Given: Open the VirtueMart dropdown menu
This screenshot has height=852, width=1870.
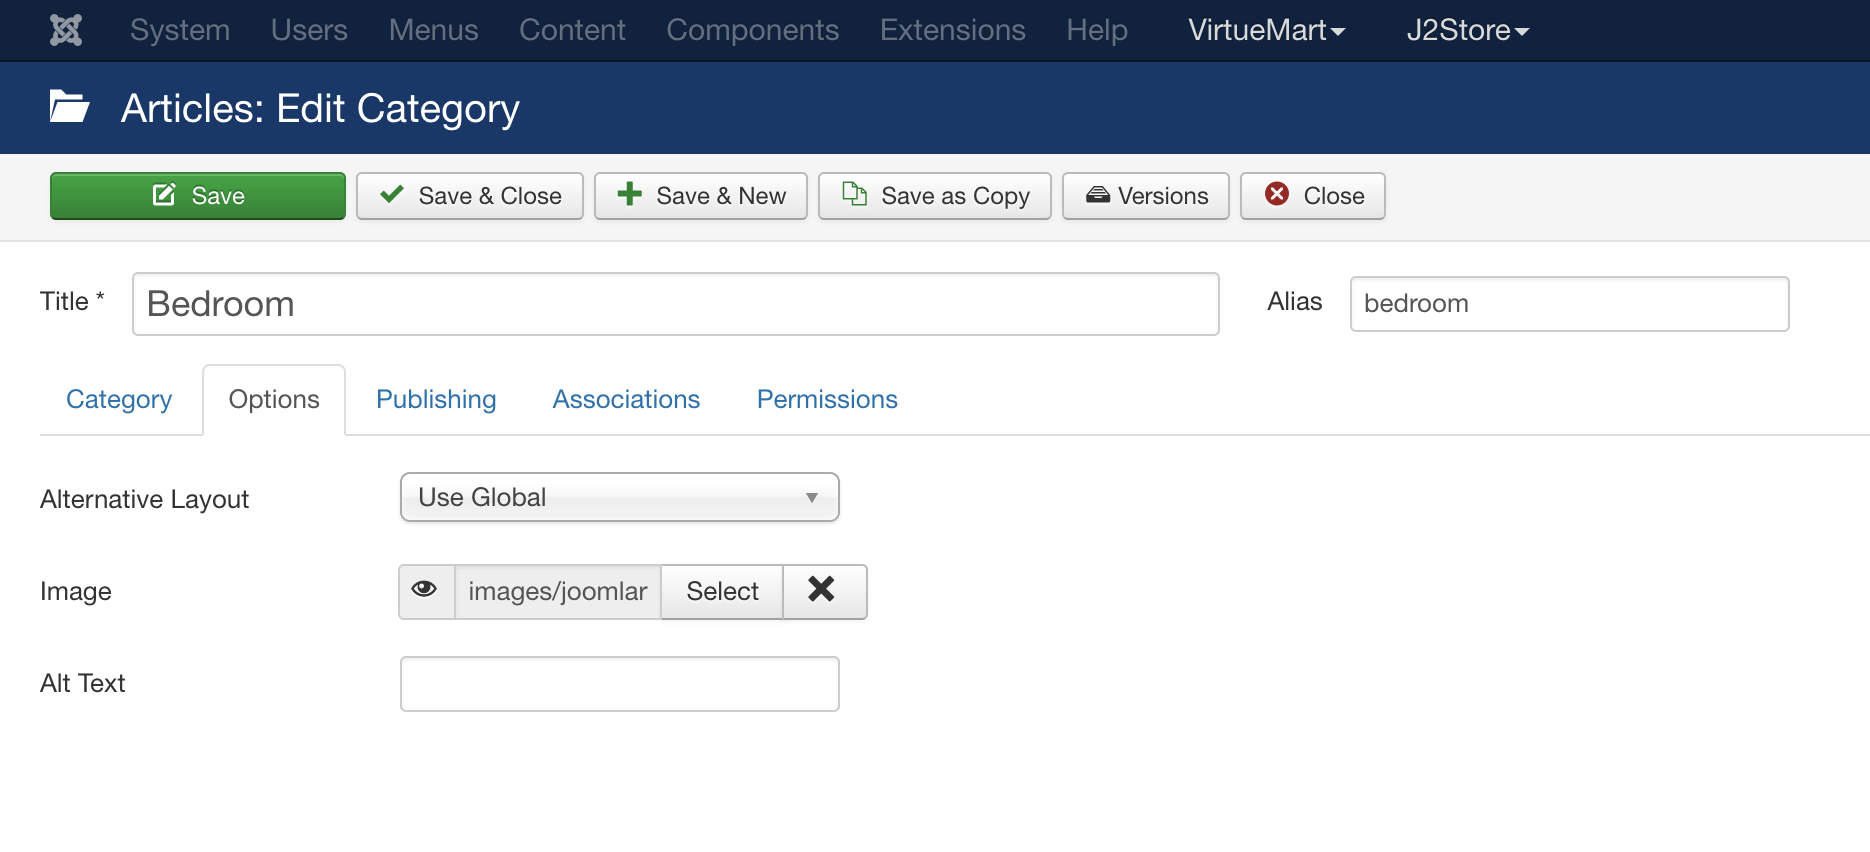Looking at the screenshot, I should point(1266,30).
